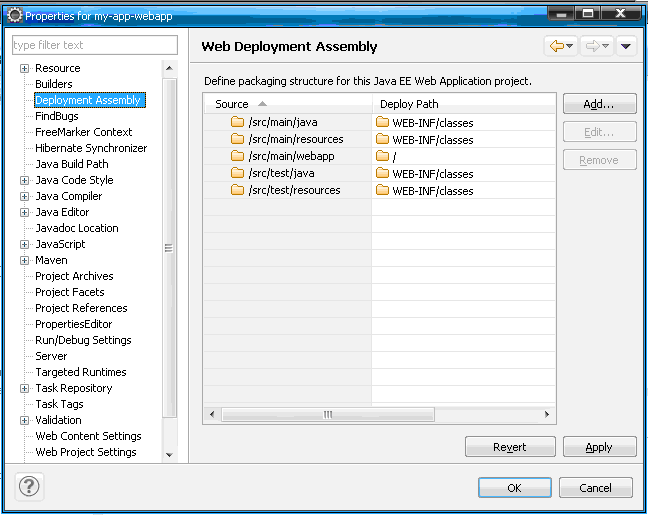Click the /src/test/resources folder icon
Screen dimensions: 648x515
238,190
